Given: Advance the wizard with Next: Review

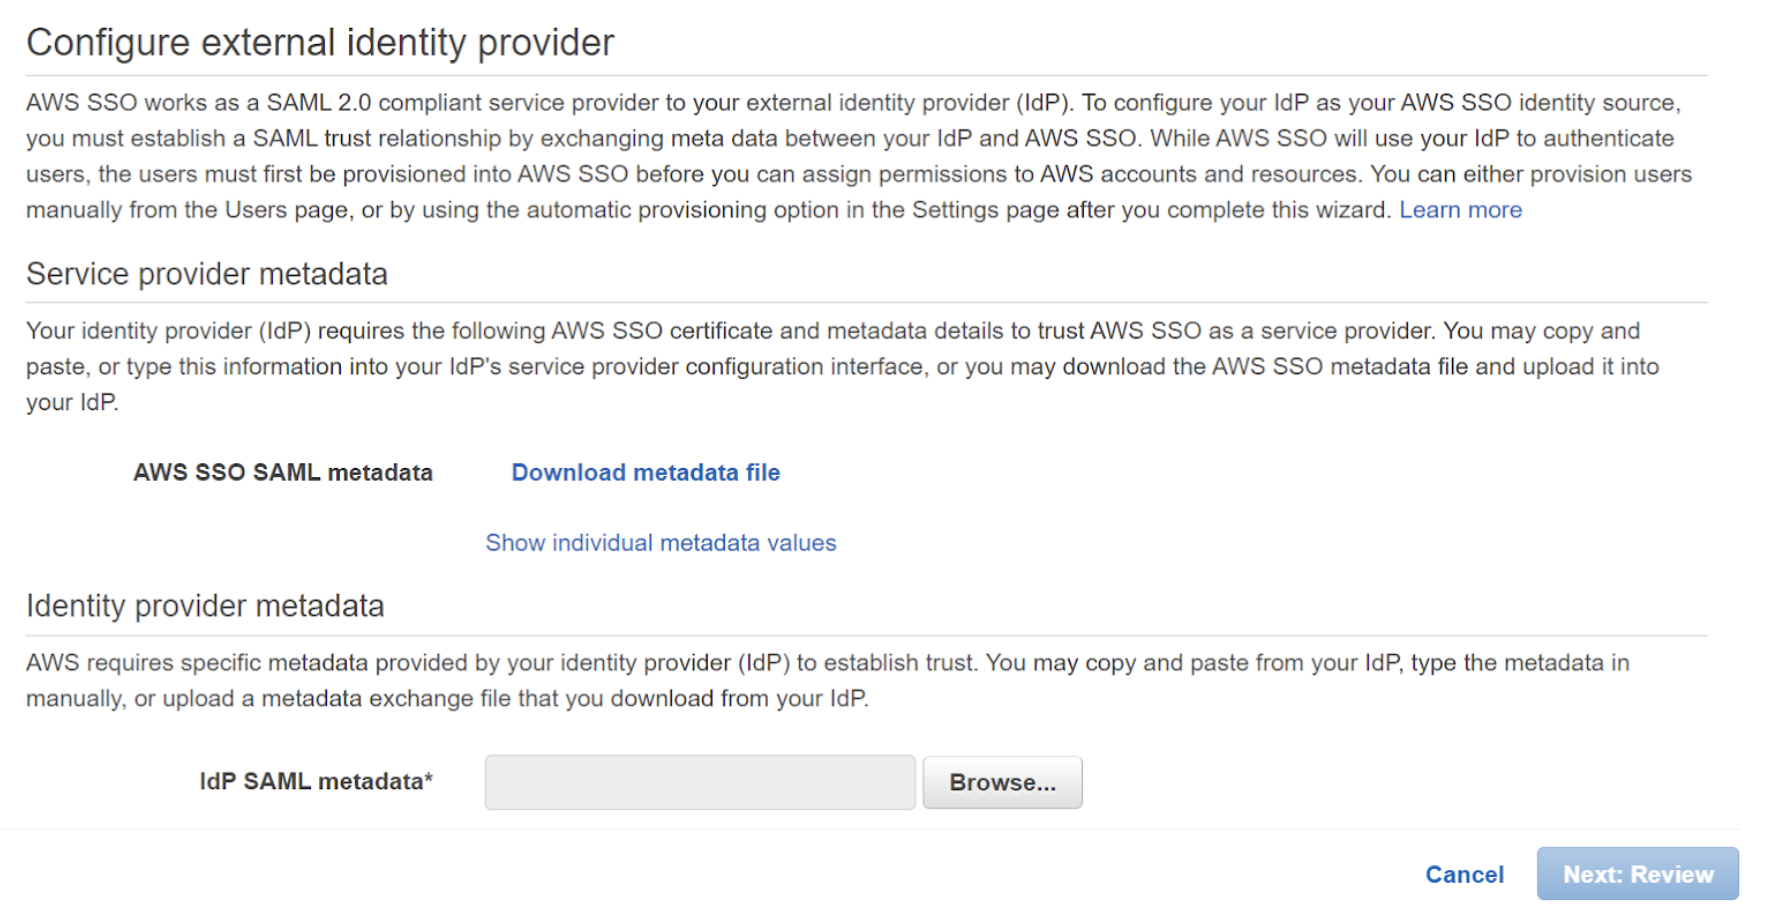Looking at the screenshot, I should click(1637, 874).
